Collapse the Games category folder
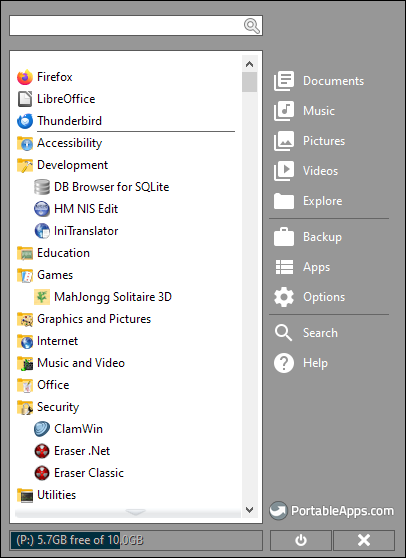 click(25, 275)
